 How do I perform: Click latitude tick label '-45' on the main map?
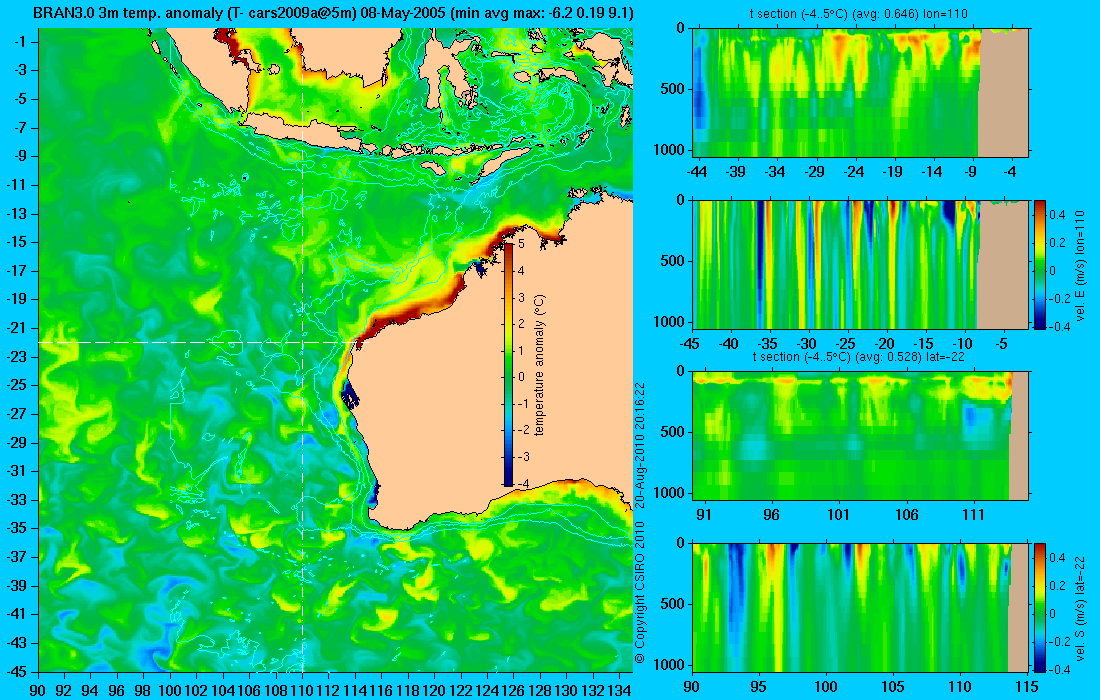click(x=19, y=671)
